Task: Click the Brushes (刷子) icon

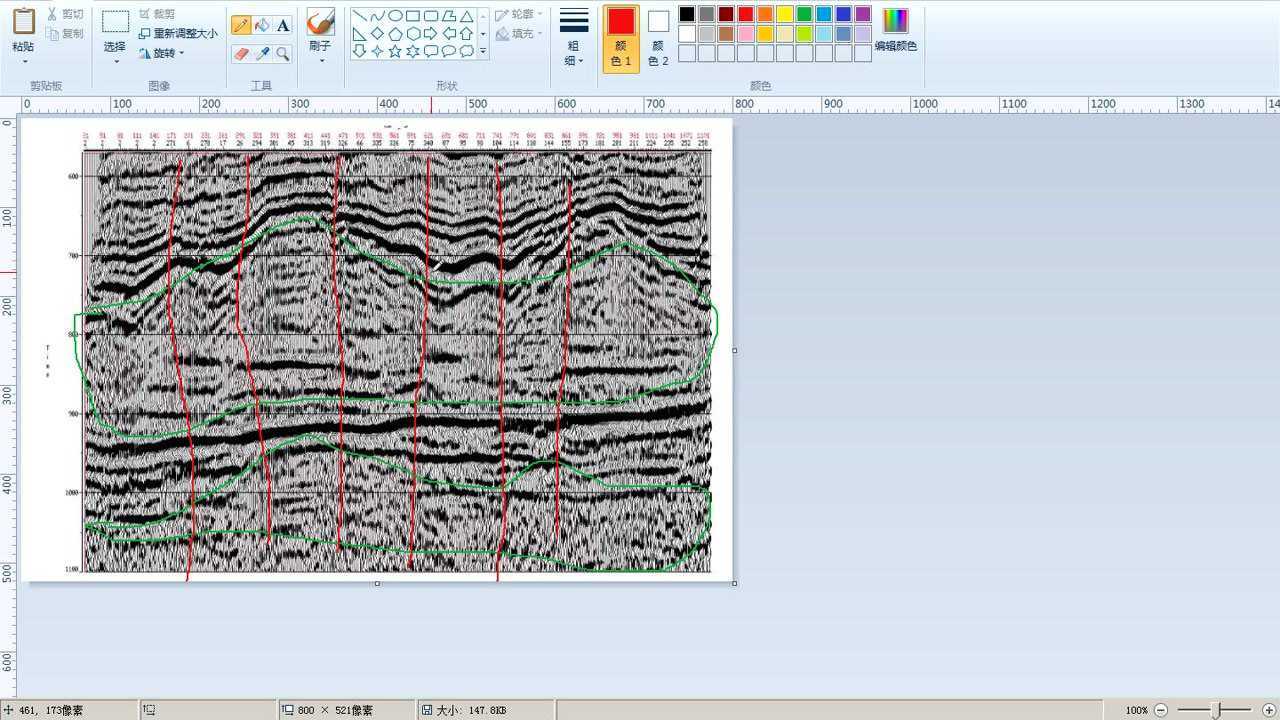Action: click(x=320, y=22)
